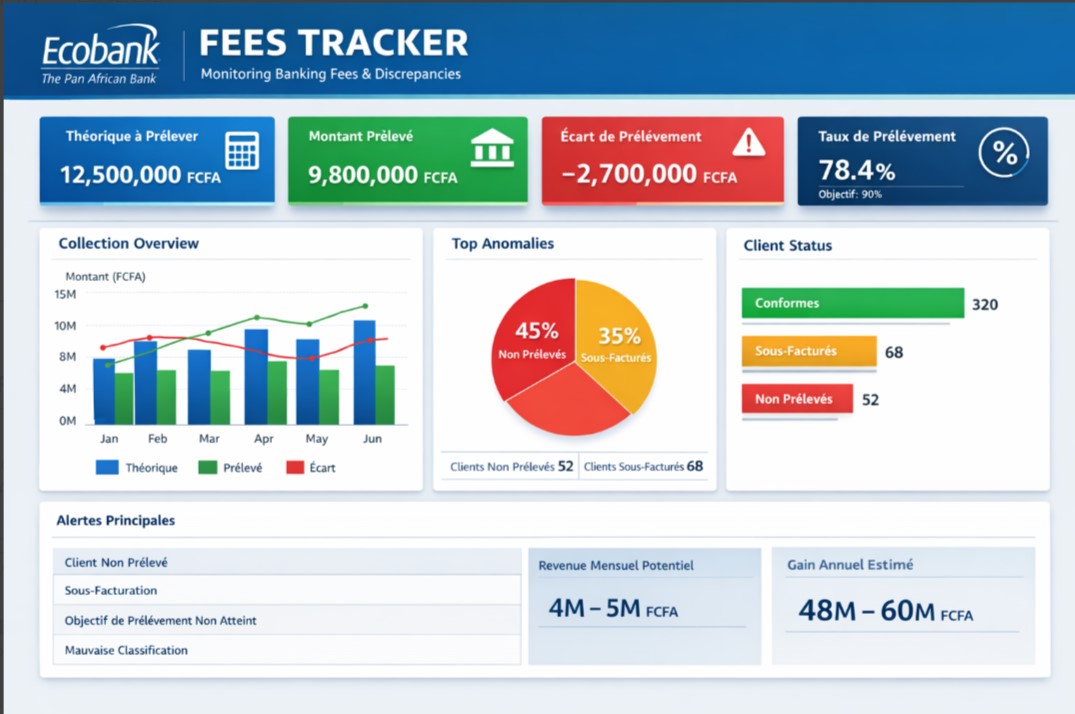The height and width of the screenshot is (714, 1075).
Task: Click the Objectif: 90% text
Action: (x=849, y=194)
